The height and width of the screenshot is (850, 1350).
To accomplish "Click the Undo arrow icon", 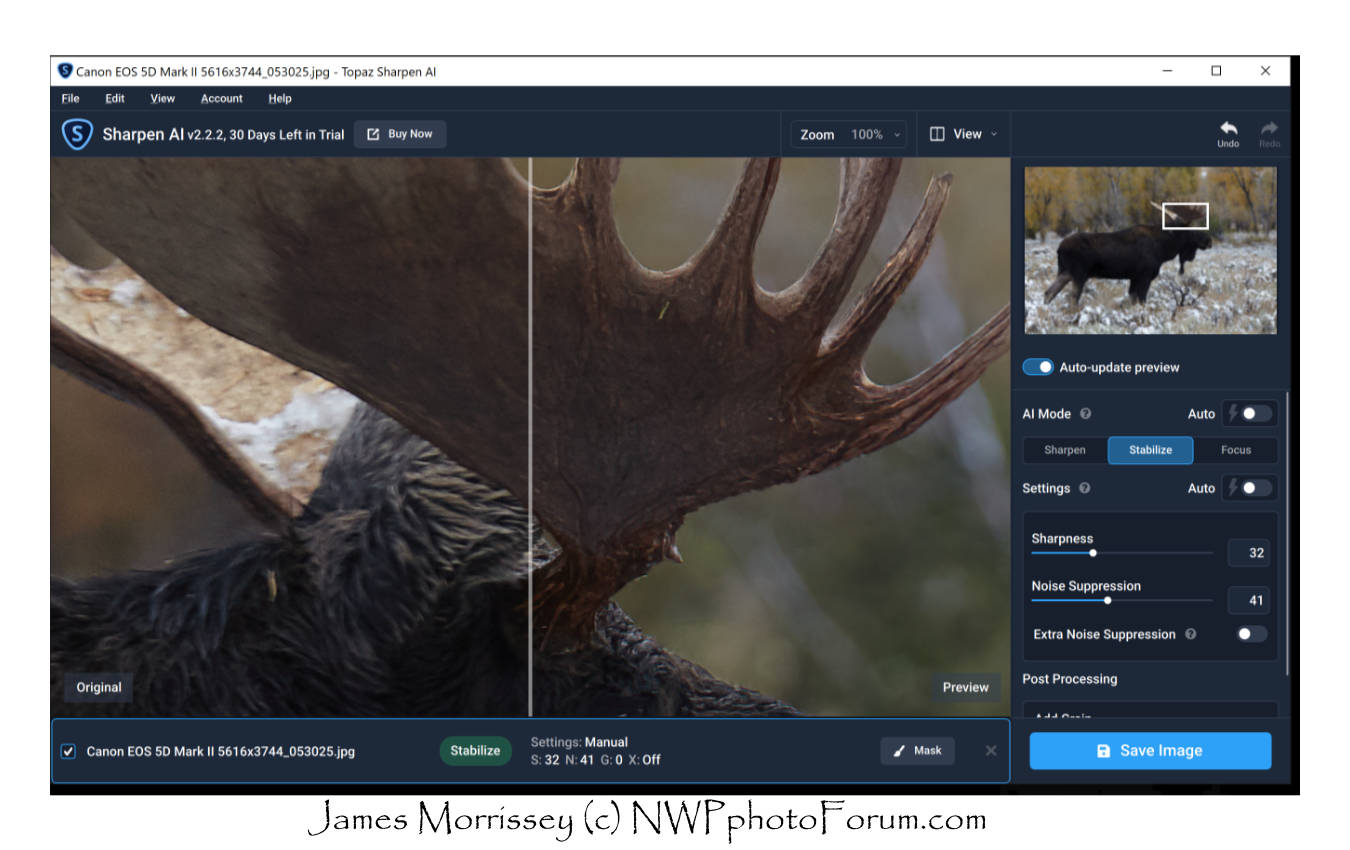I will coord(1228,128).
